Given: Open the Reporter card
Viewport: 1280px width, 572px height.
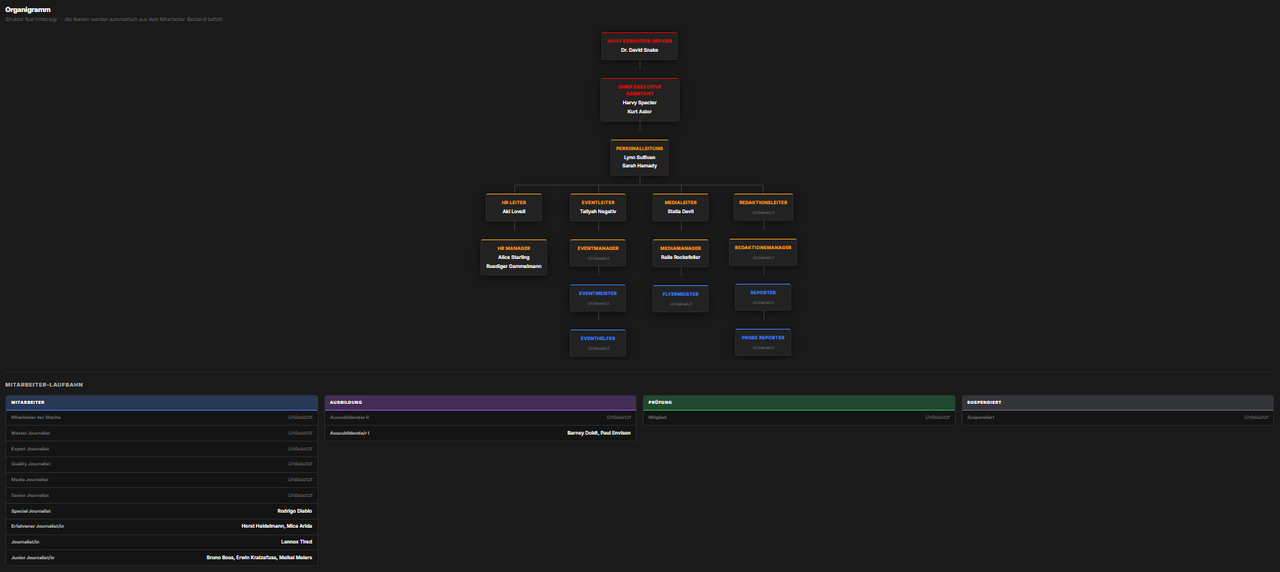Looking at the screenshot, I should pos(763,298).
